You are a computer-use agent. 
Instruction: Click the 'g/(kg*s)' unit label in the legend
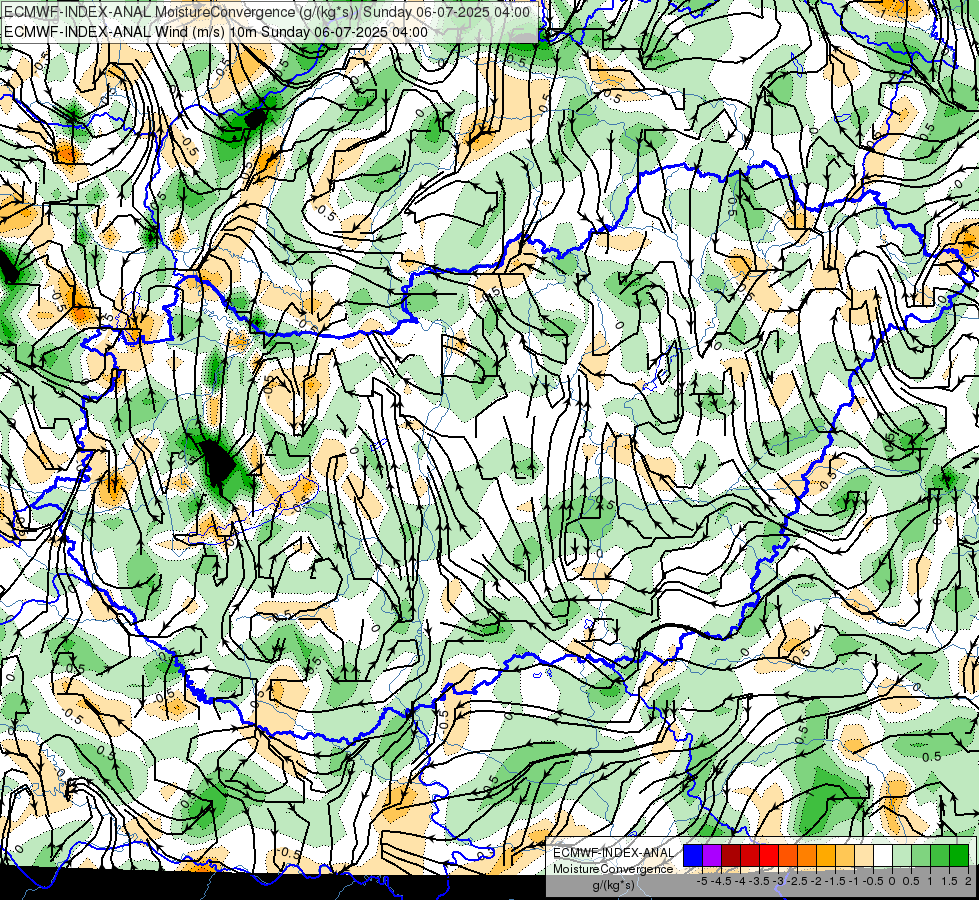tap(613, 886)
